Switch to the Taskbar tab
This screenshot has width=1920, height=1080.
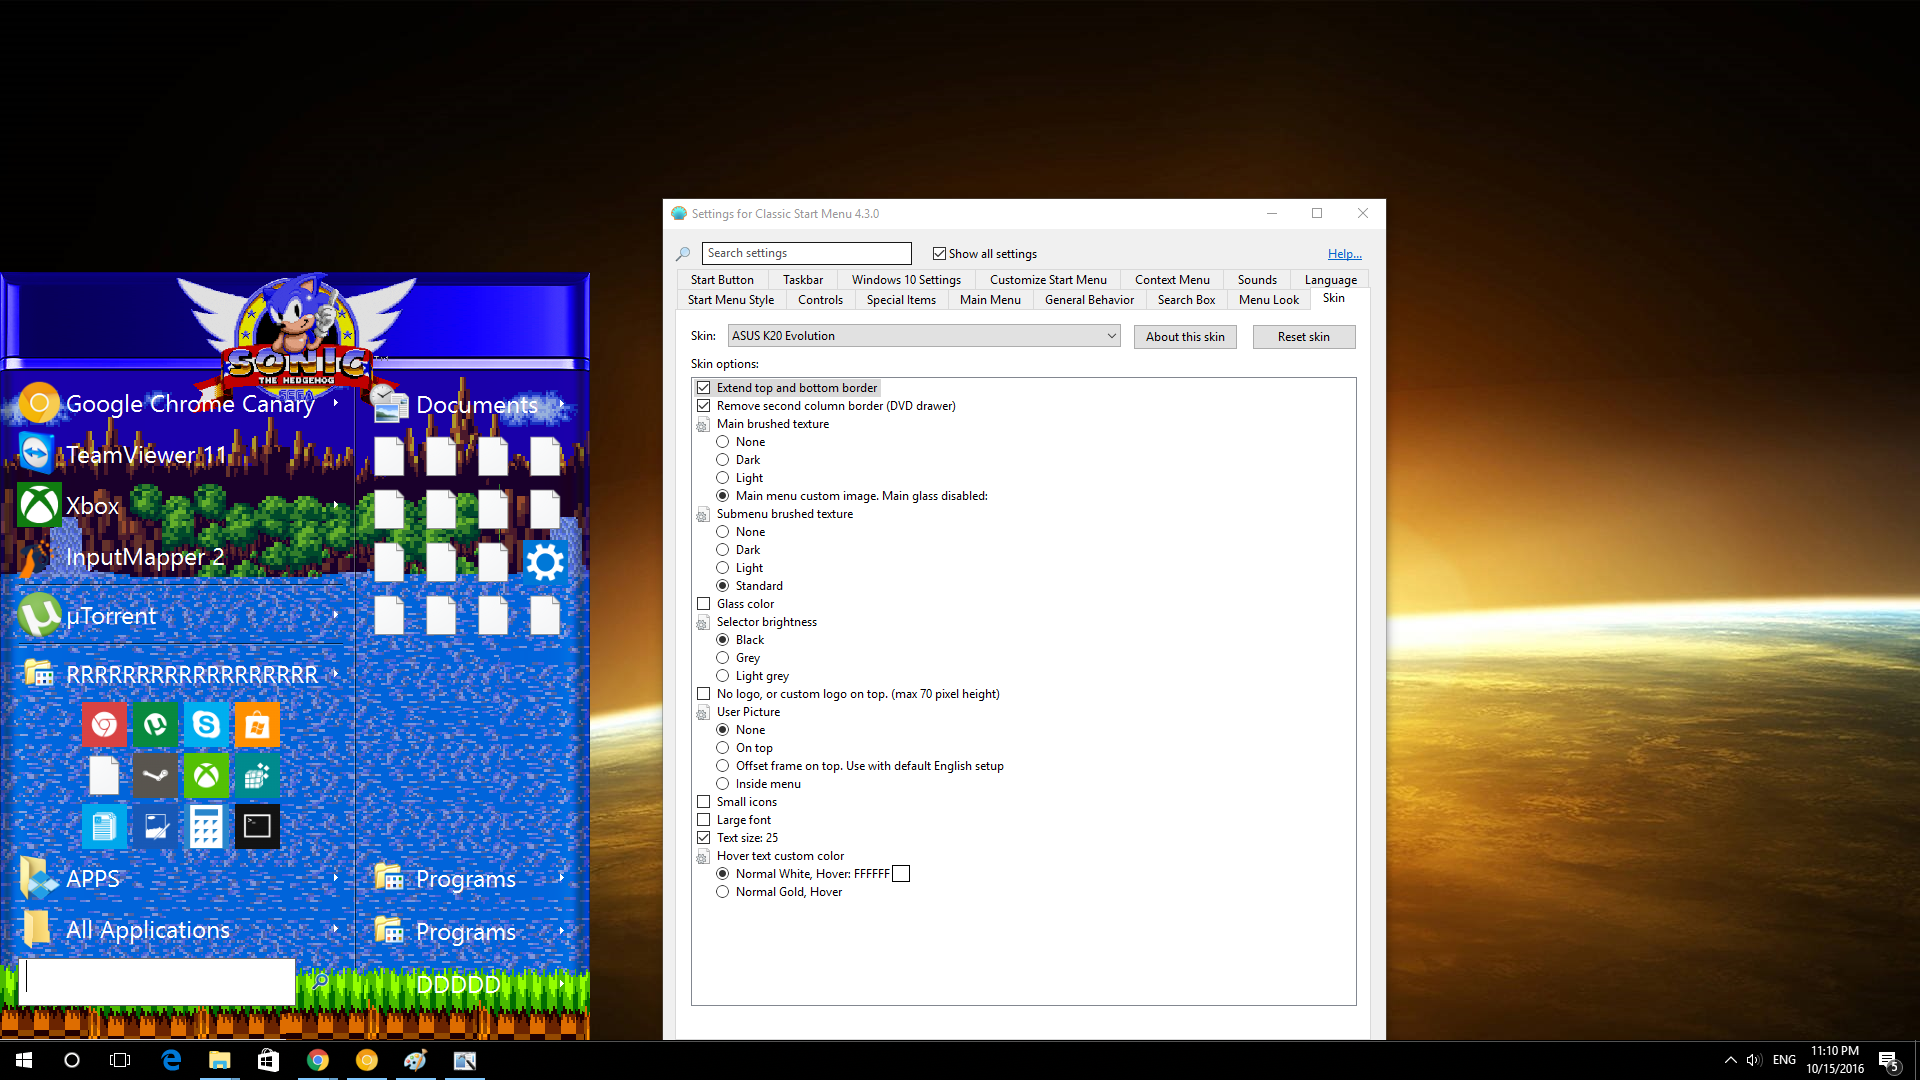point(802,280)
